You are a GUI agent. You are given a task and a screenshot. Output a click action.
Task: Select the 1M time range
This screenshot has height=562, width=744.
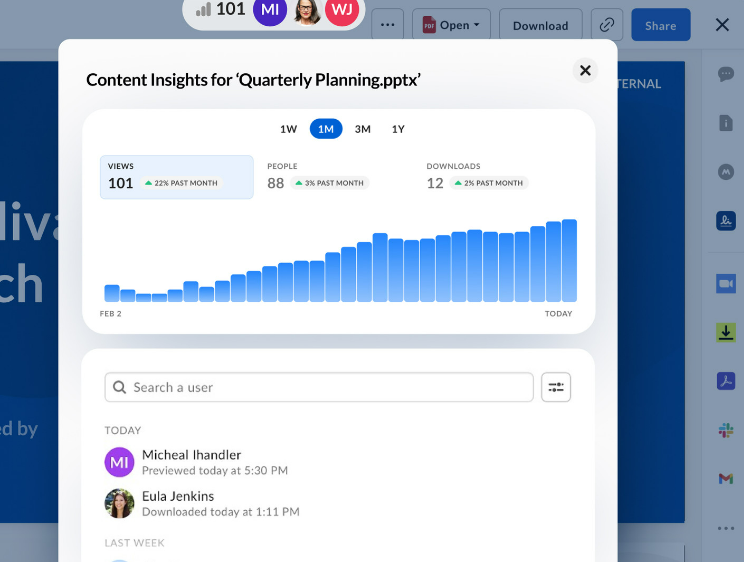326,129
